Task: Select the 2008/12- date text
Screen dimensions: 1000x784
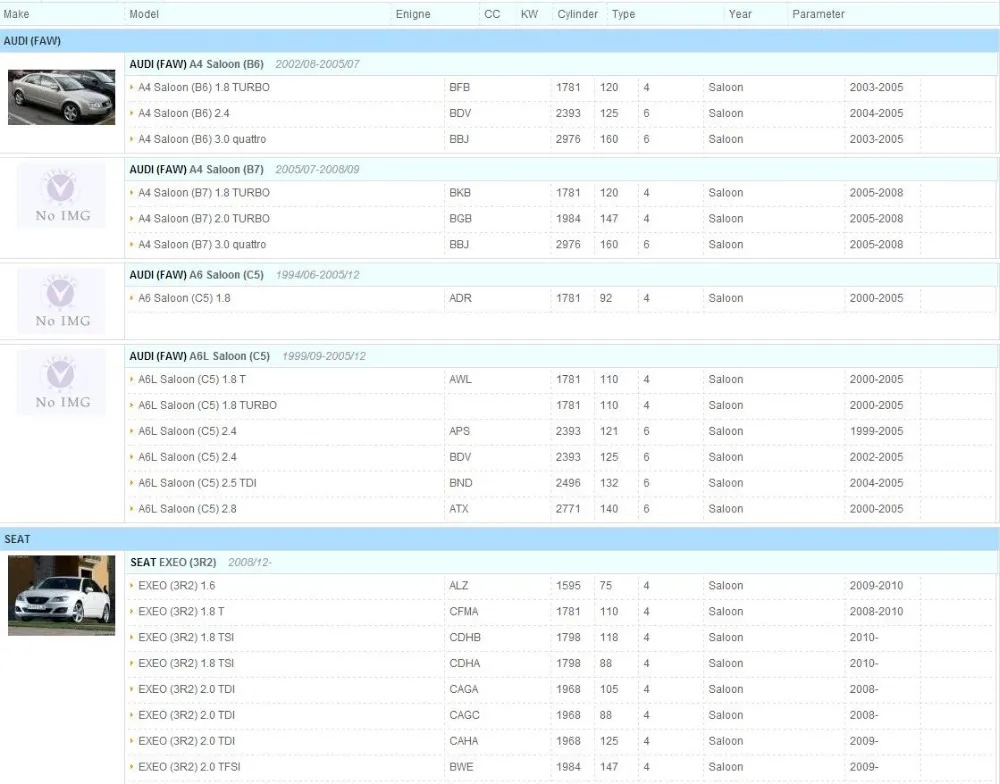Action: tap(250, 562)
